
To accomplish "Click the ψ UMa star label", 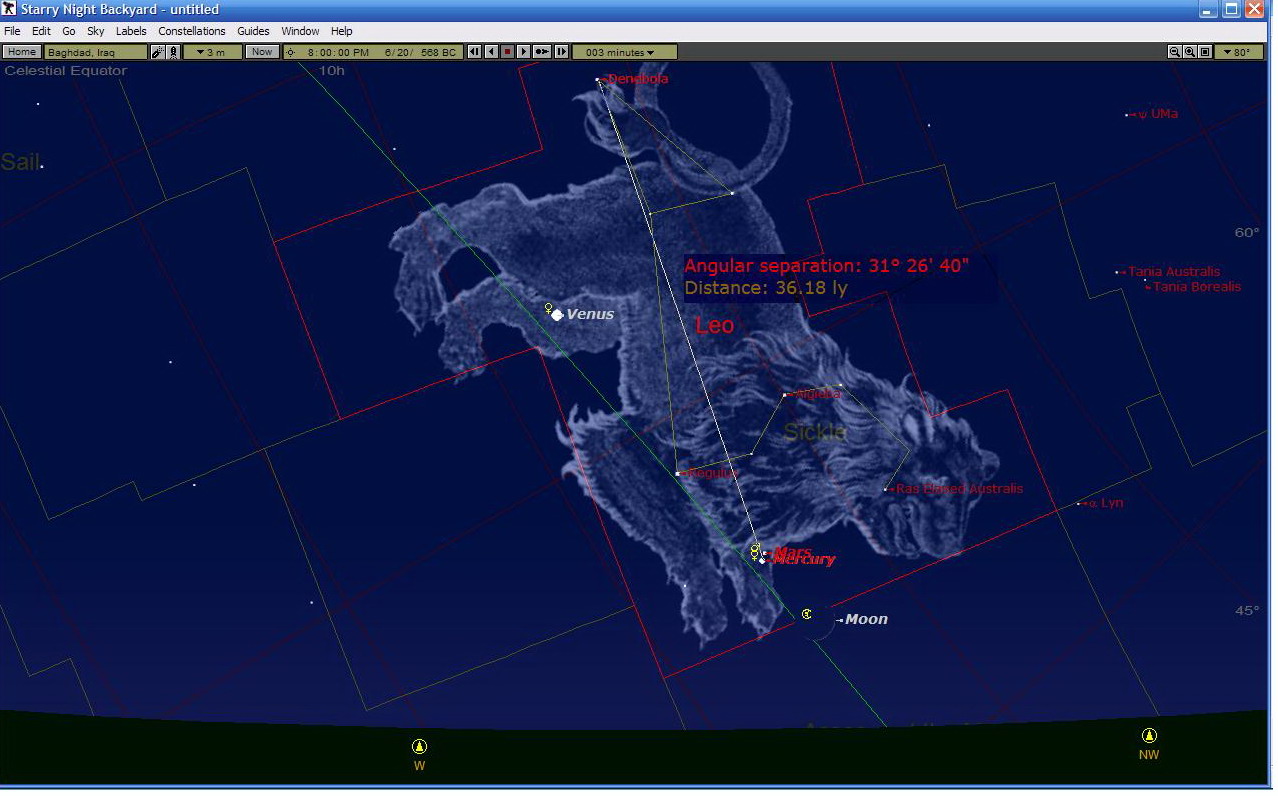I will tap(1157, 114).
